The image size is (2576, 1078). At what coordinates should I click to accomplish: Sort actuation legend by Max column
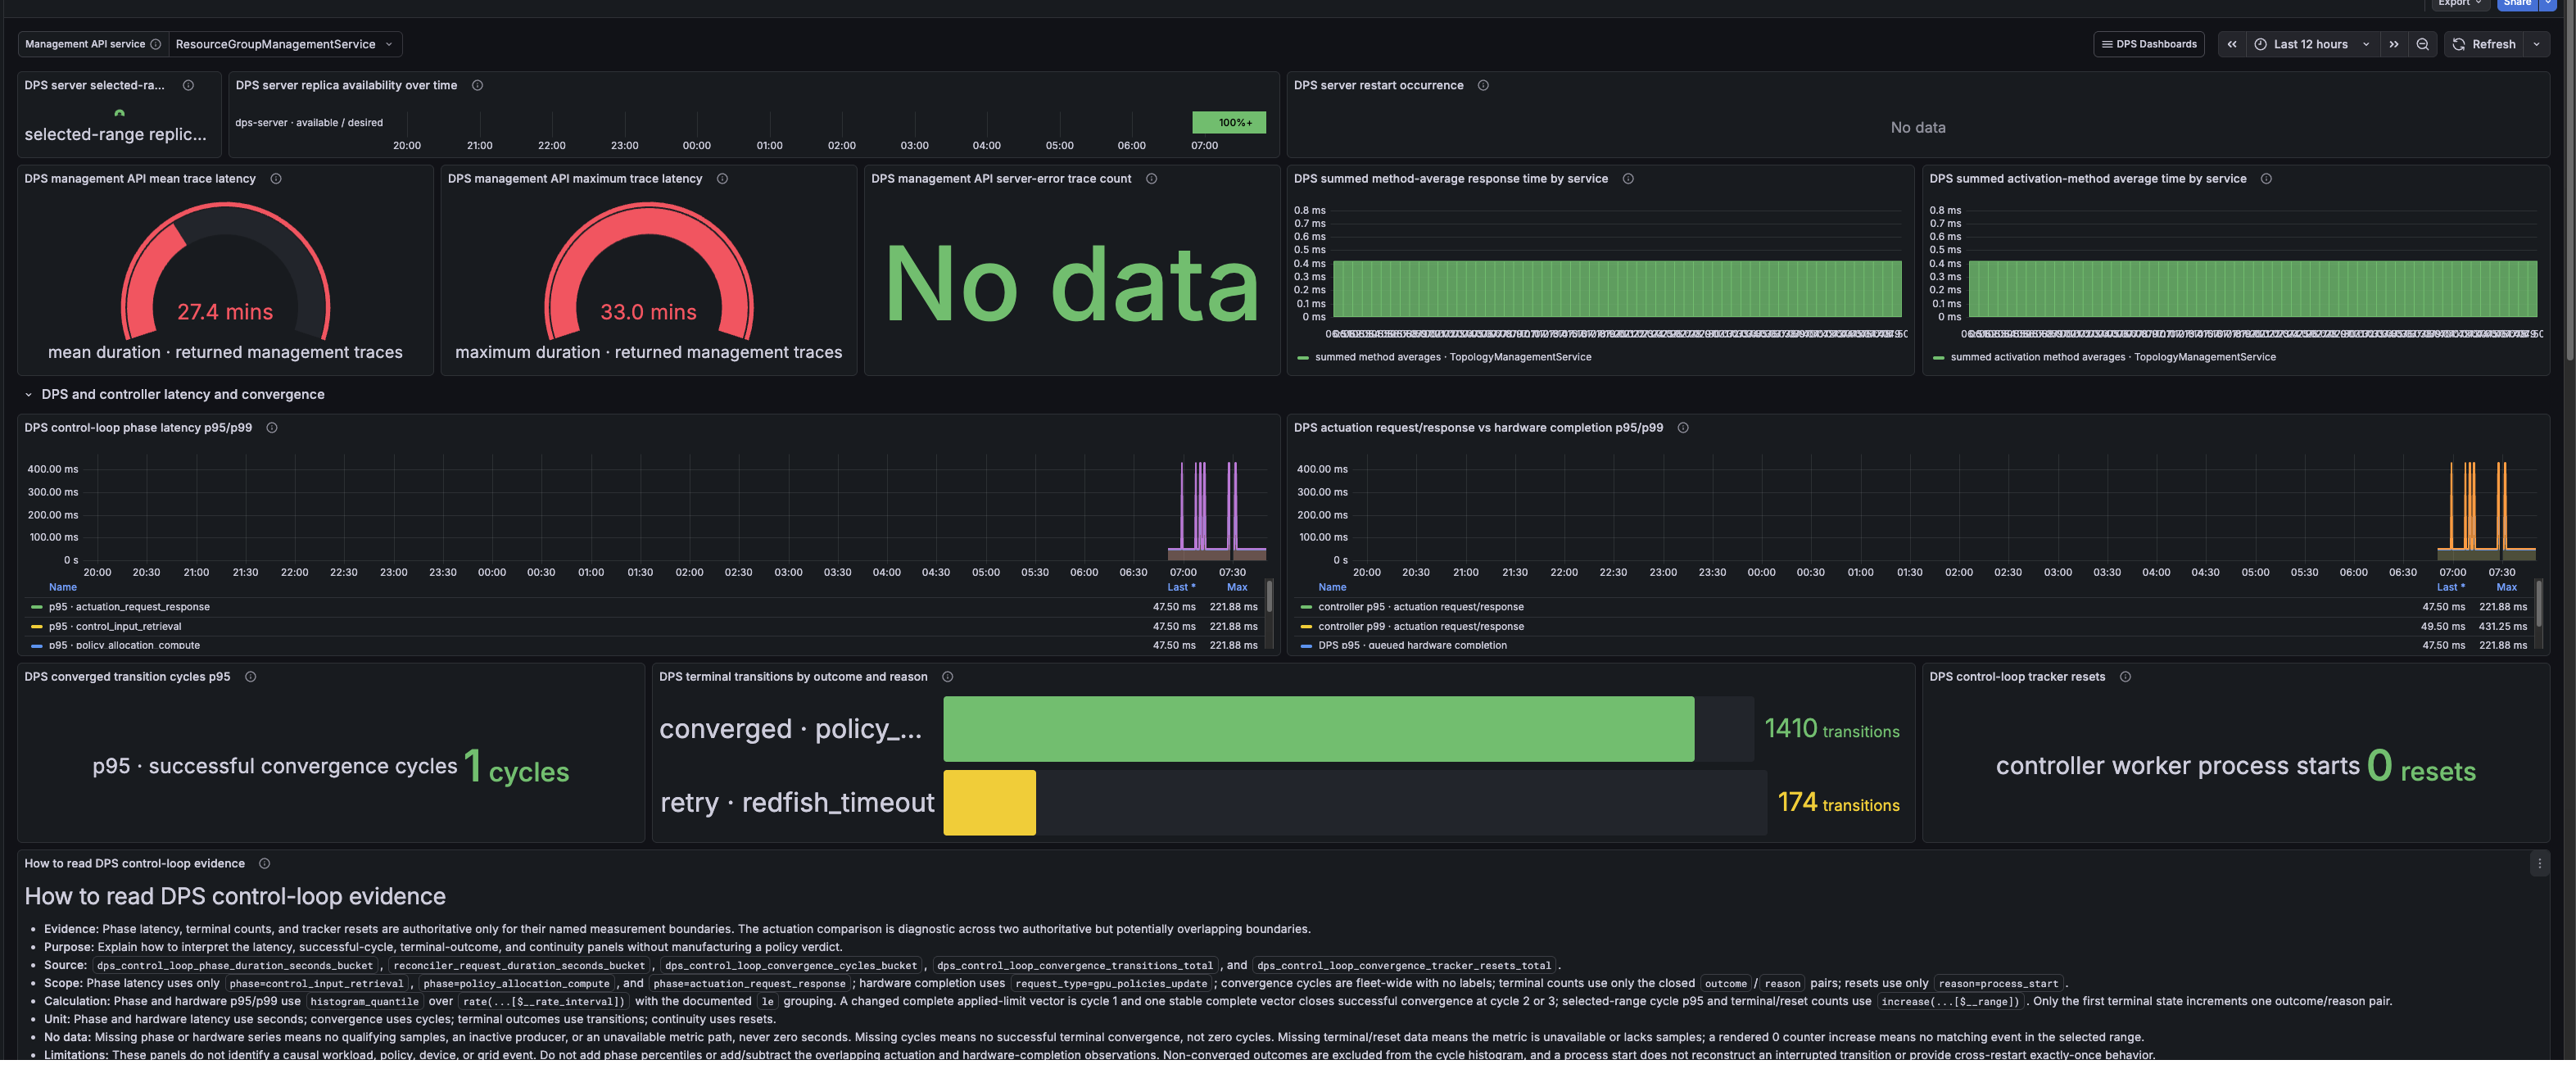tap(2506, 588)
